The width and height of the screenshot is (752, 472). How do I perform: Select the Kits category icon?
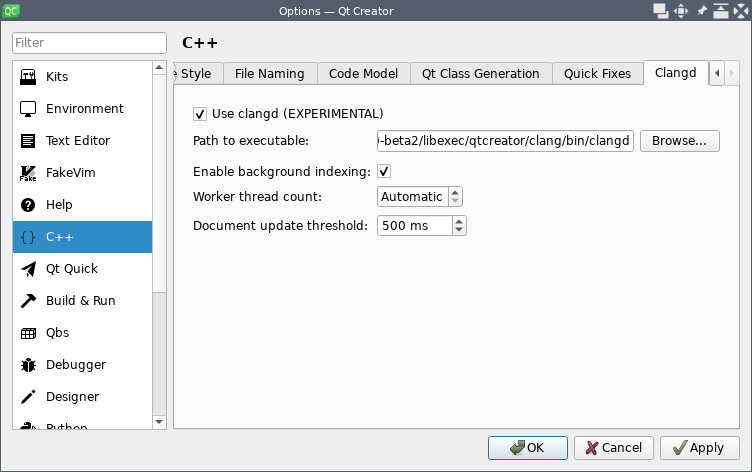28,77
